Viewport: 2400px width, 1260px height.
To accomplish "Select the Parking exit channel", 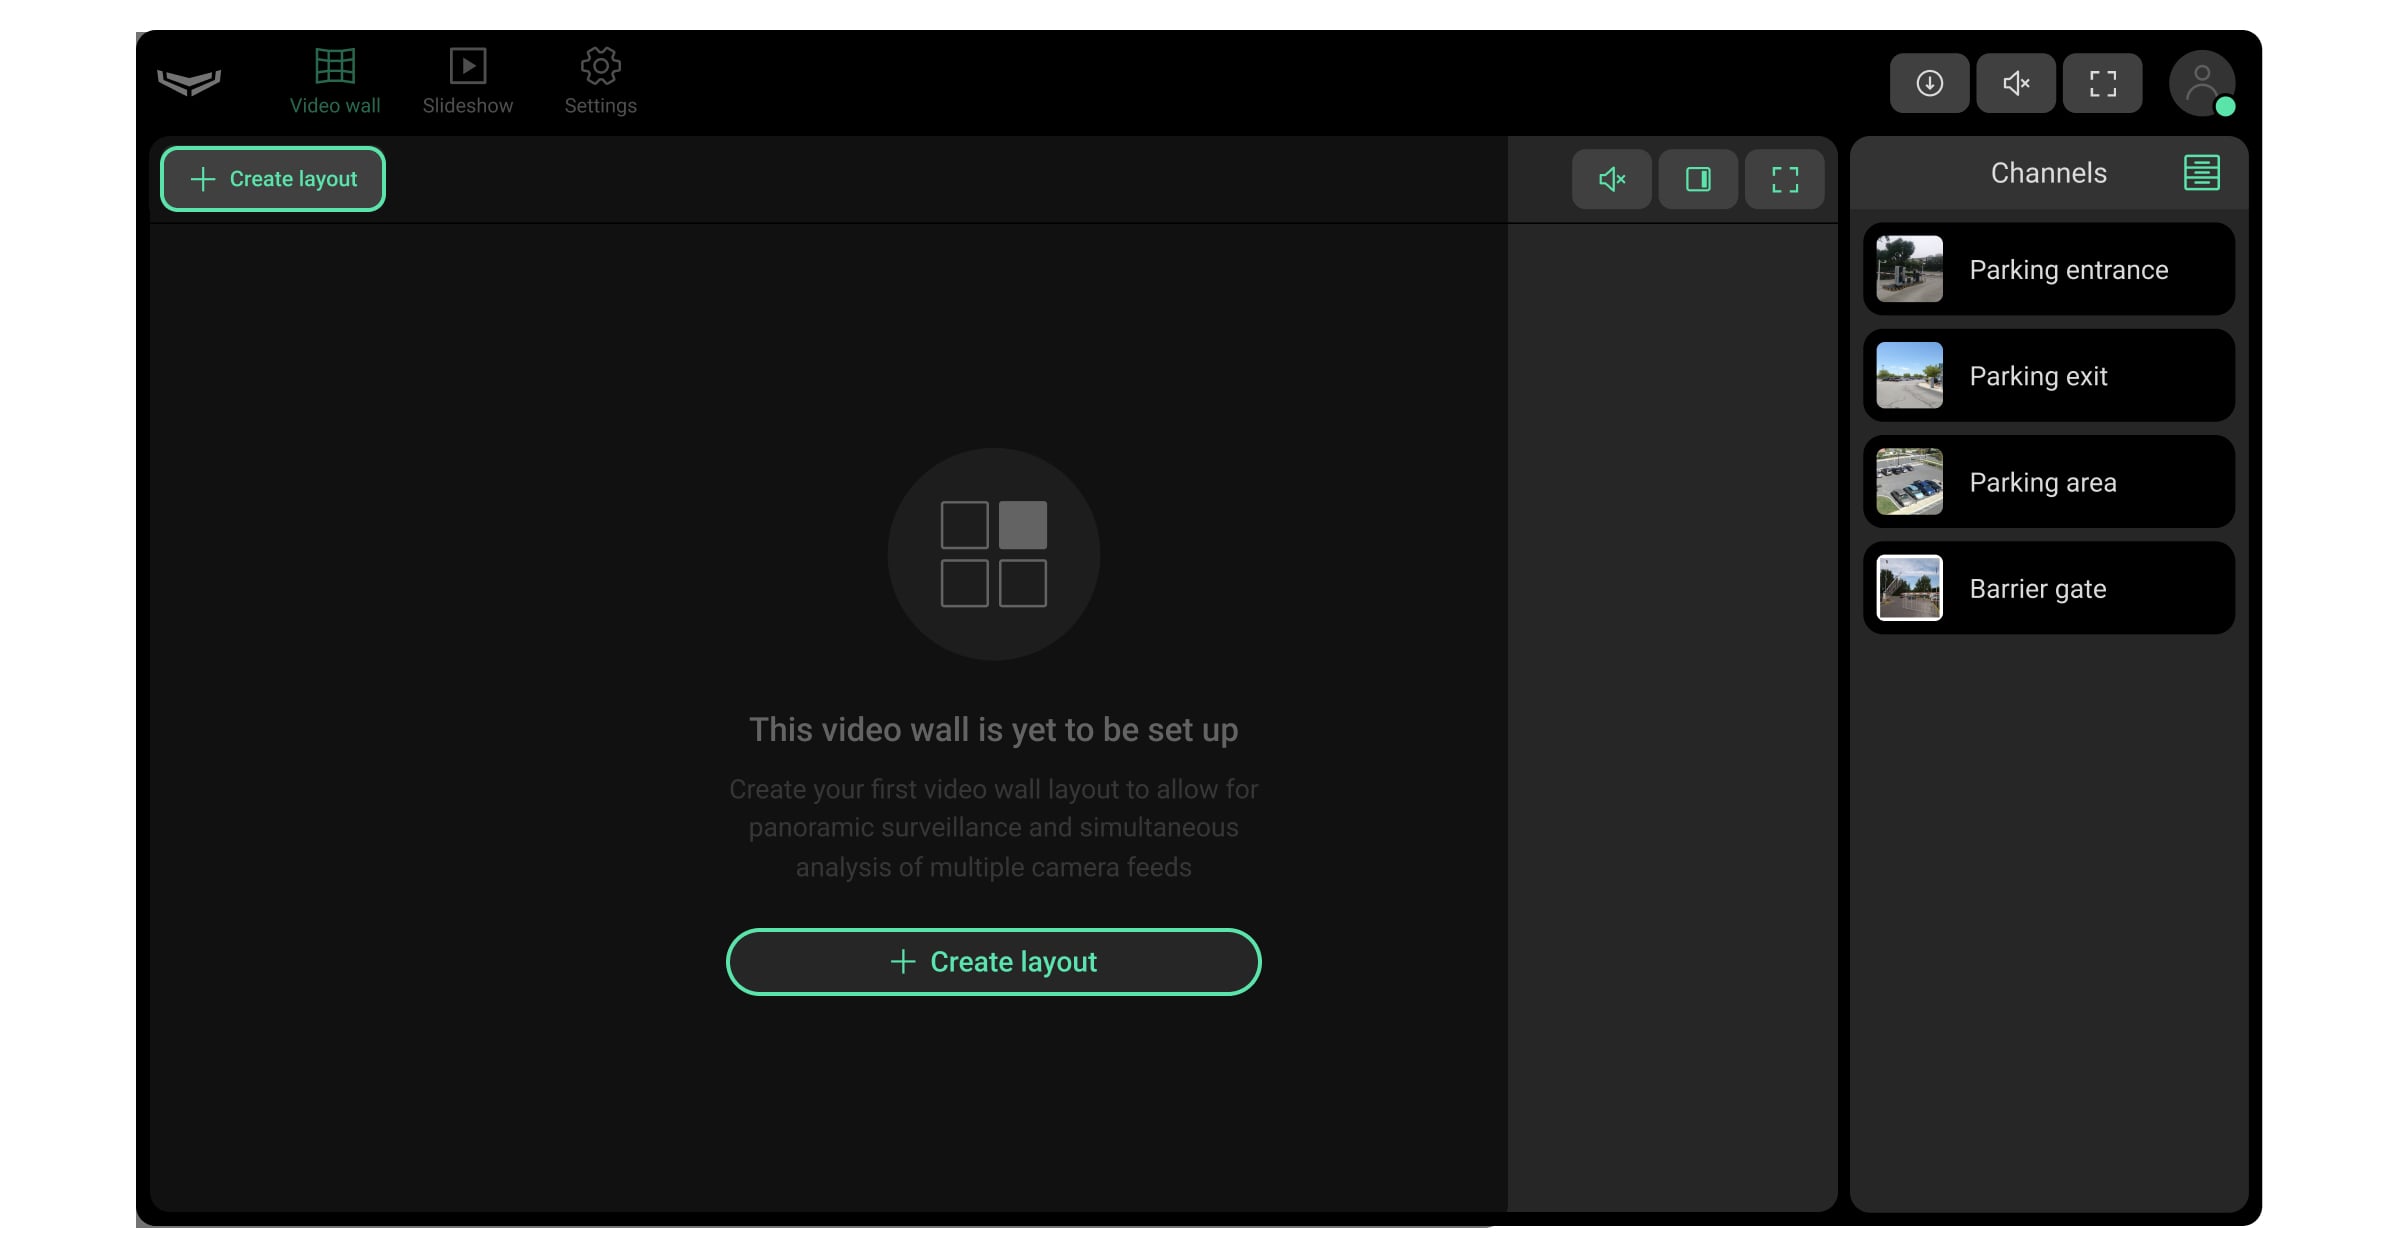I will [2049, 375].
